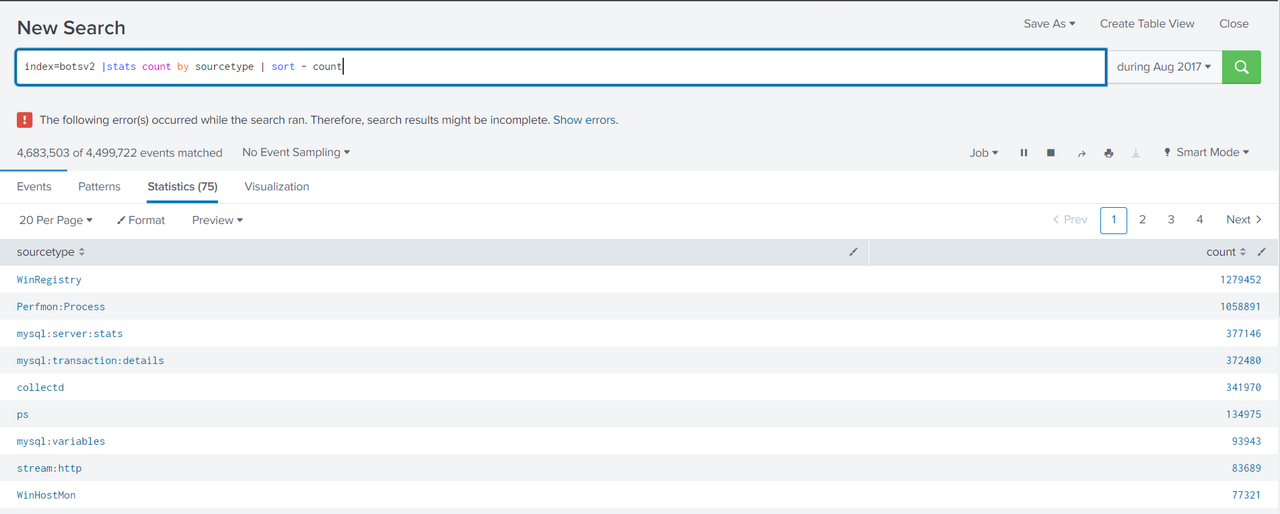Image resolution: width=1280 pixels, height=514 pixels.
Task: Sort the table by the count column
Action: (1227, 252)
